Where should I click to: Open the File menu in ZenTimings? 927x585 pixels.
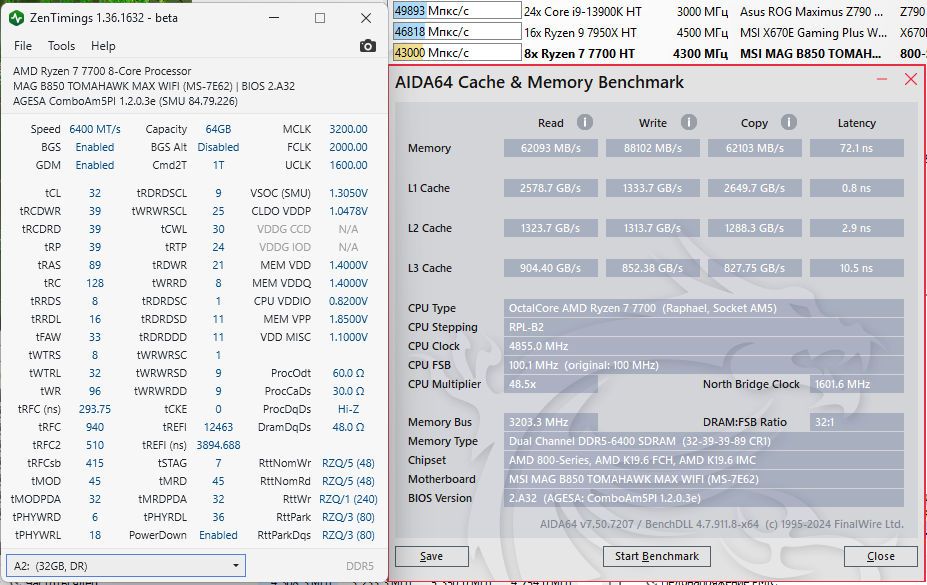point(22,46)
